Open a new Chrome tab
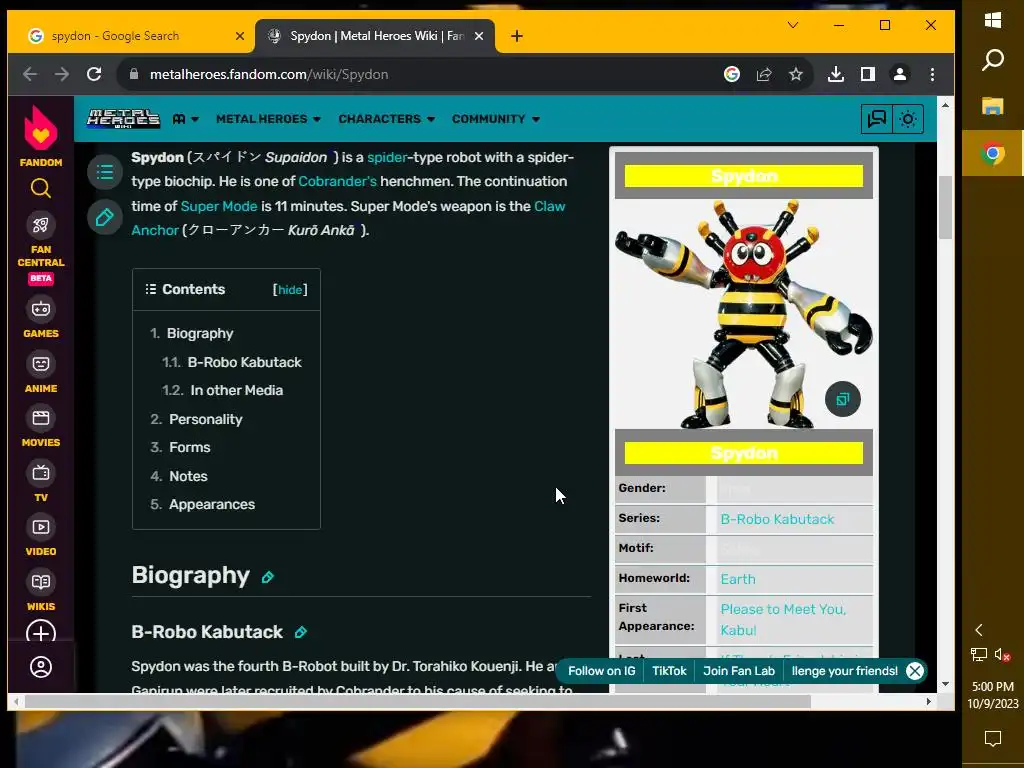1024x768 pixels. coord(517,36)
